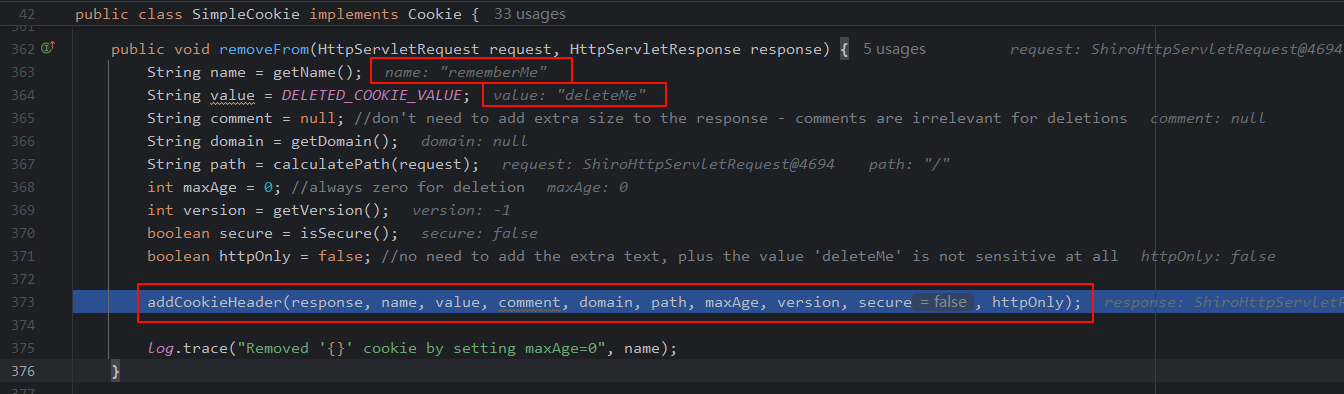The image size is (1344, 394).
Task: Click the inline debug value: "deleteMe"
Action: pos(569,95)
